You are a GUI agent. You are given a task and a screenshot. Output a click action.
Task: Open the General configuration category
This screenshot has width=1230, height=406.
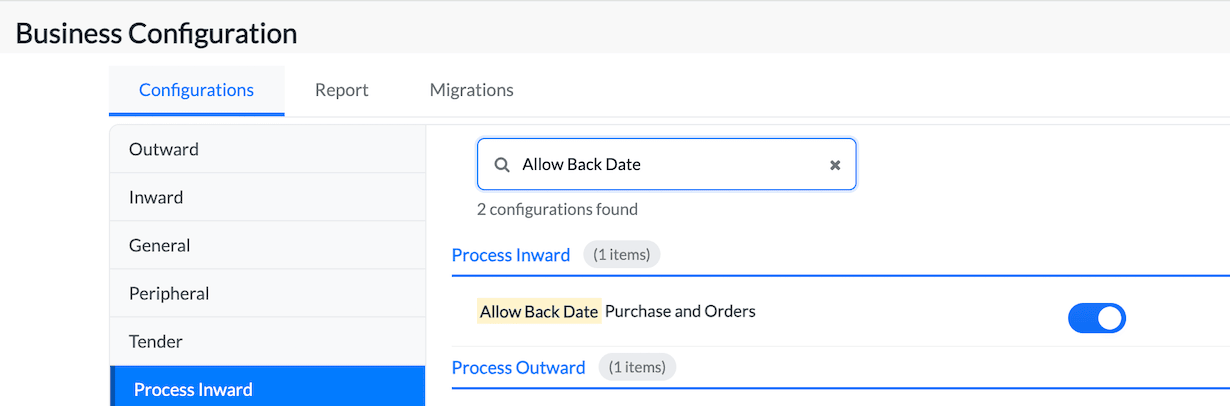point(160,245)
